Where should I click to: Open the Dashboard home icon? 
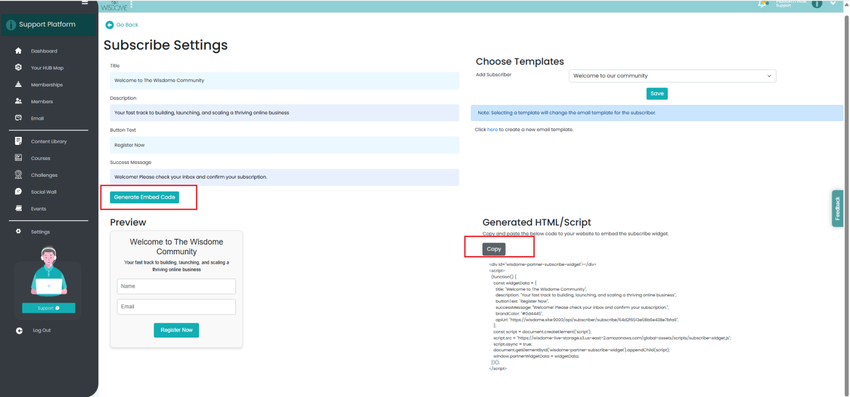pyautogui.click(x=18, y=51)
